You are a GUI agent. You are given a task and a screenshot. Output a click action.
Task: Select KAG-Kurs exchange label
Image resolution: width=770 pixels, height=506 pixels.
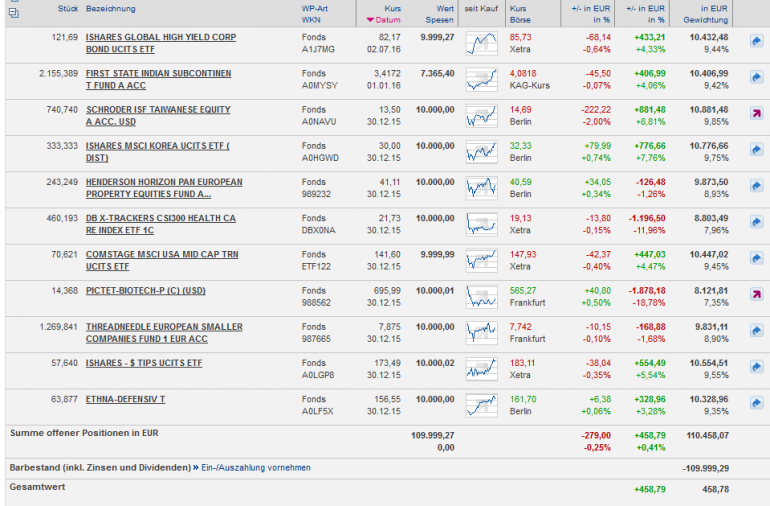point(529,85)
